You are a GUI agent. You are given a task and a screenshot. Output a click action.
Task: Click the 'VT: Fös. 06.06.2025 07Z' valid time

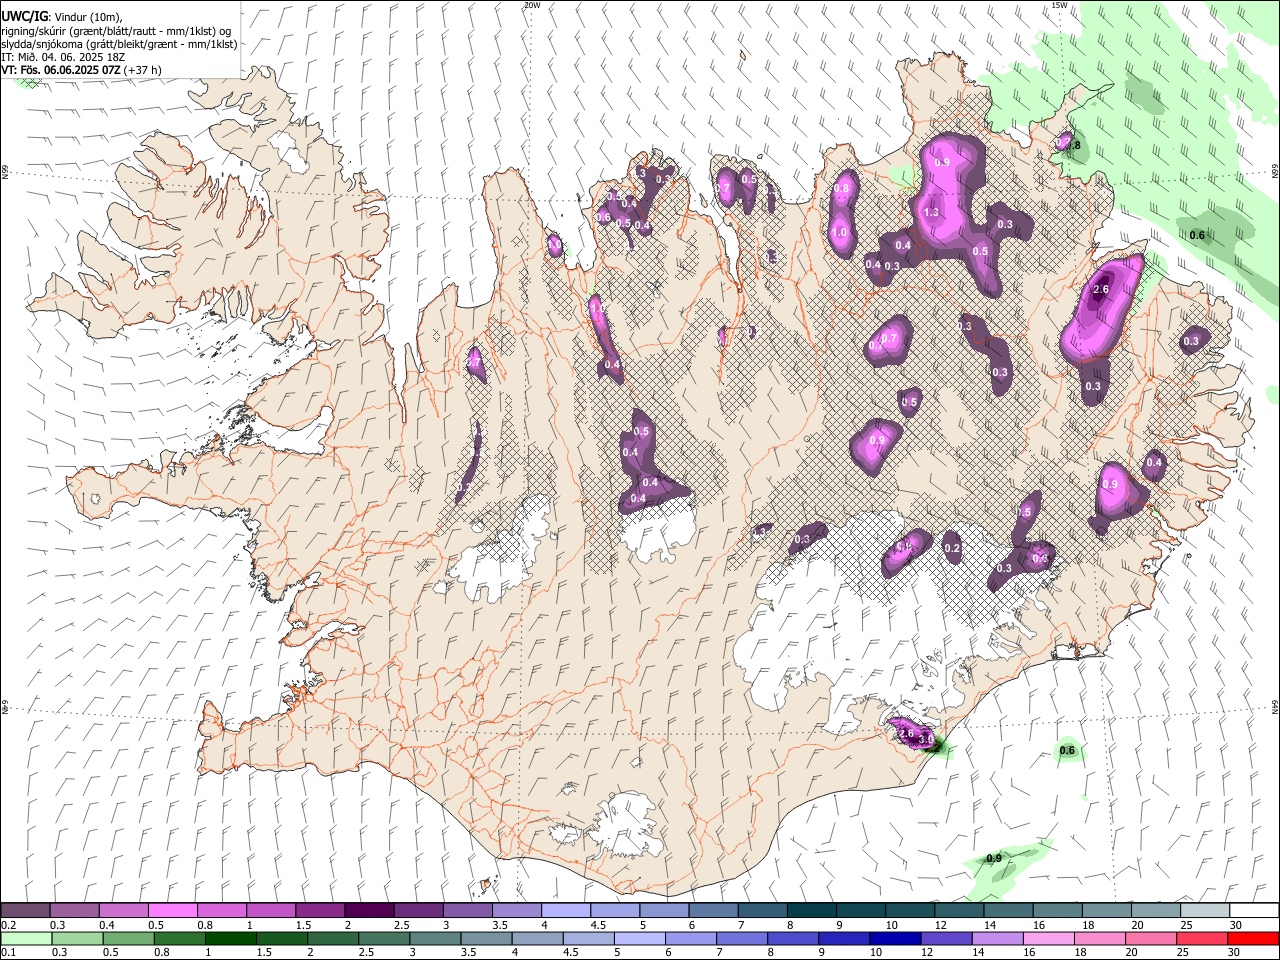point(61,70)
